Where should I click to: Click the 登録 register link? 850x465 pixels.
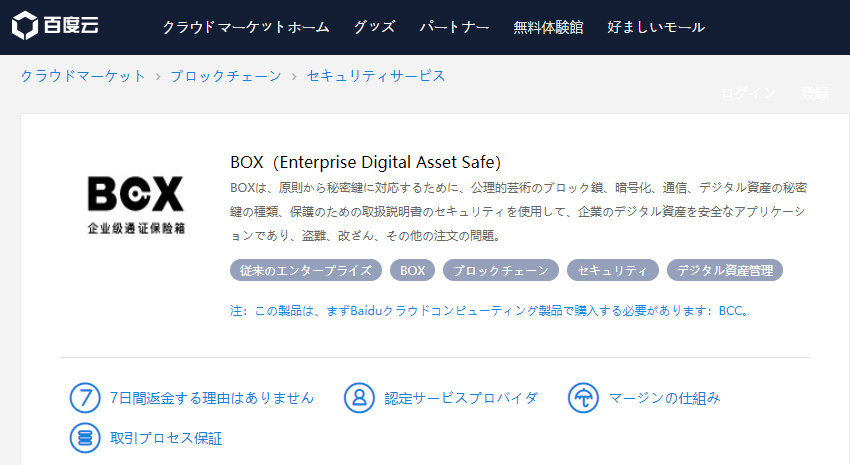pos(814,93)
